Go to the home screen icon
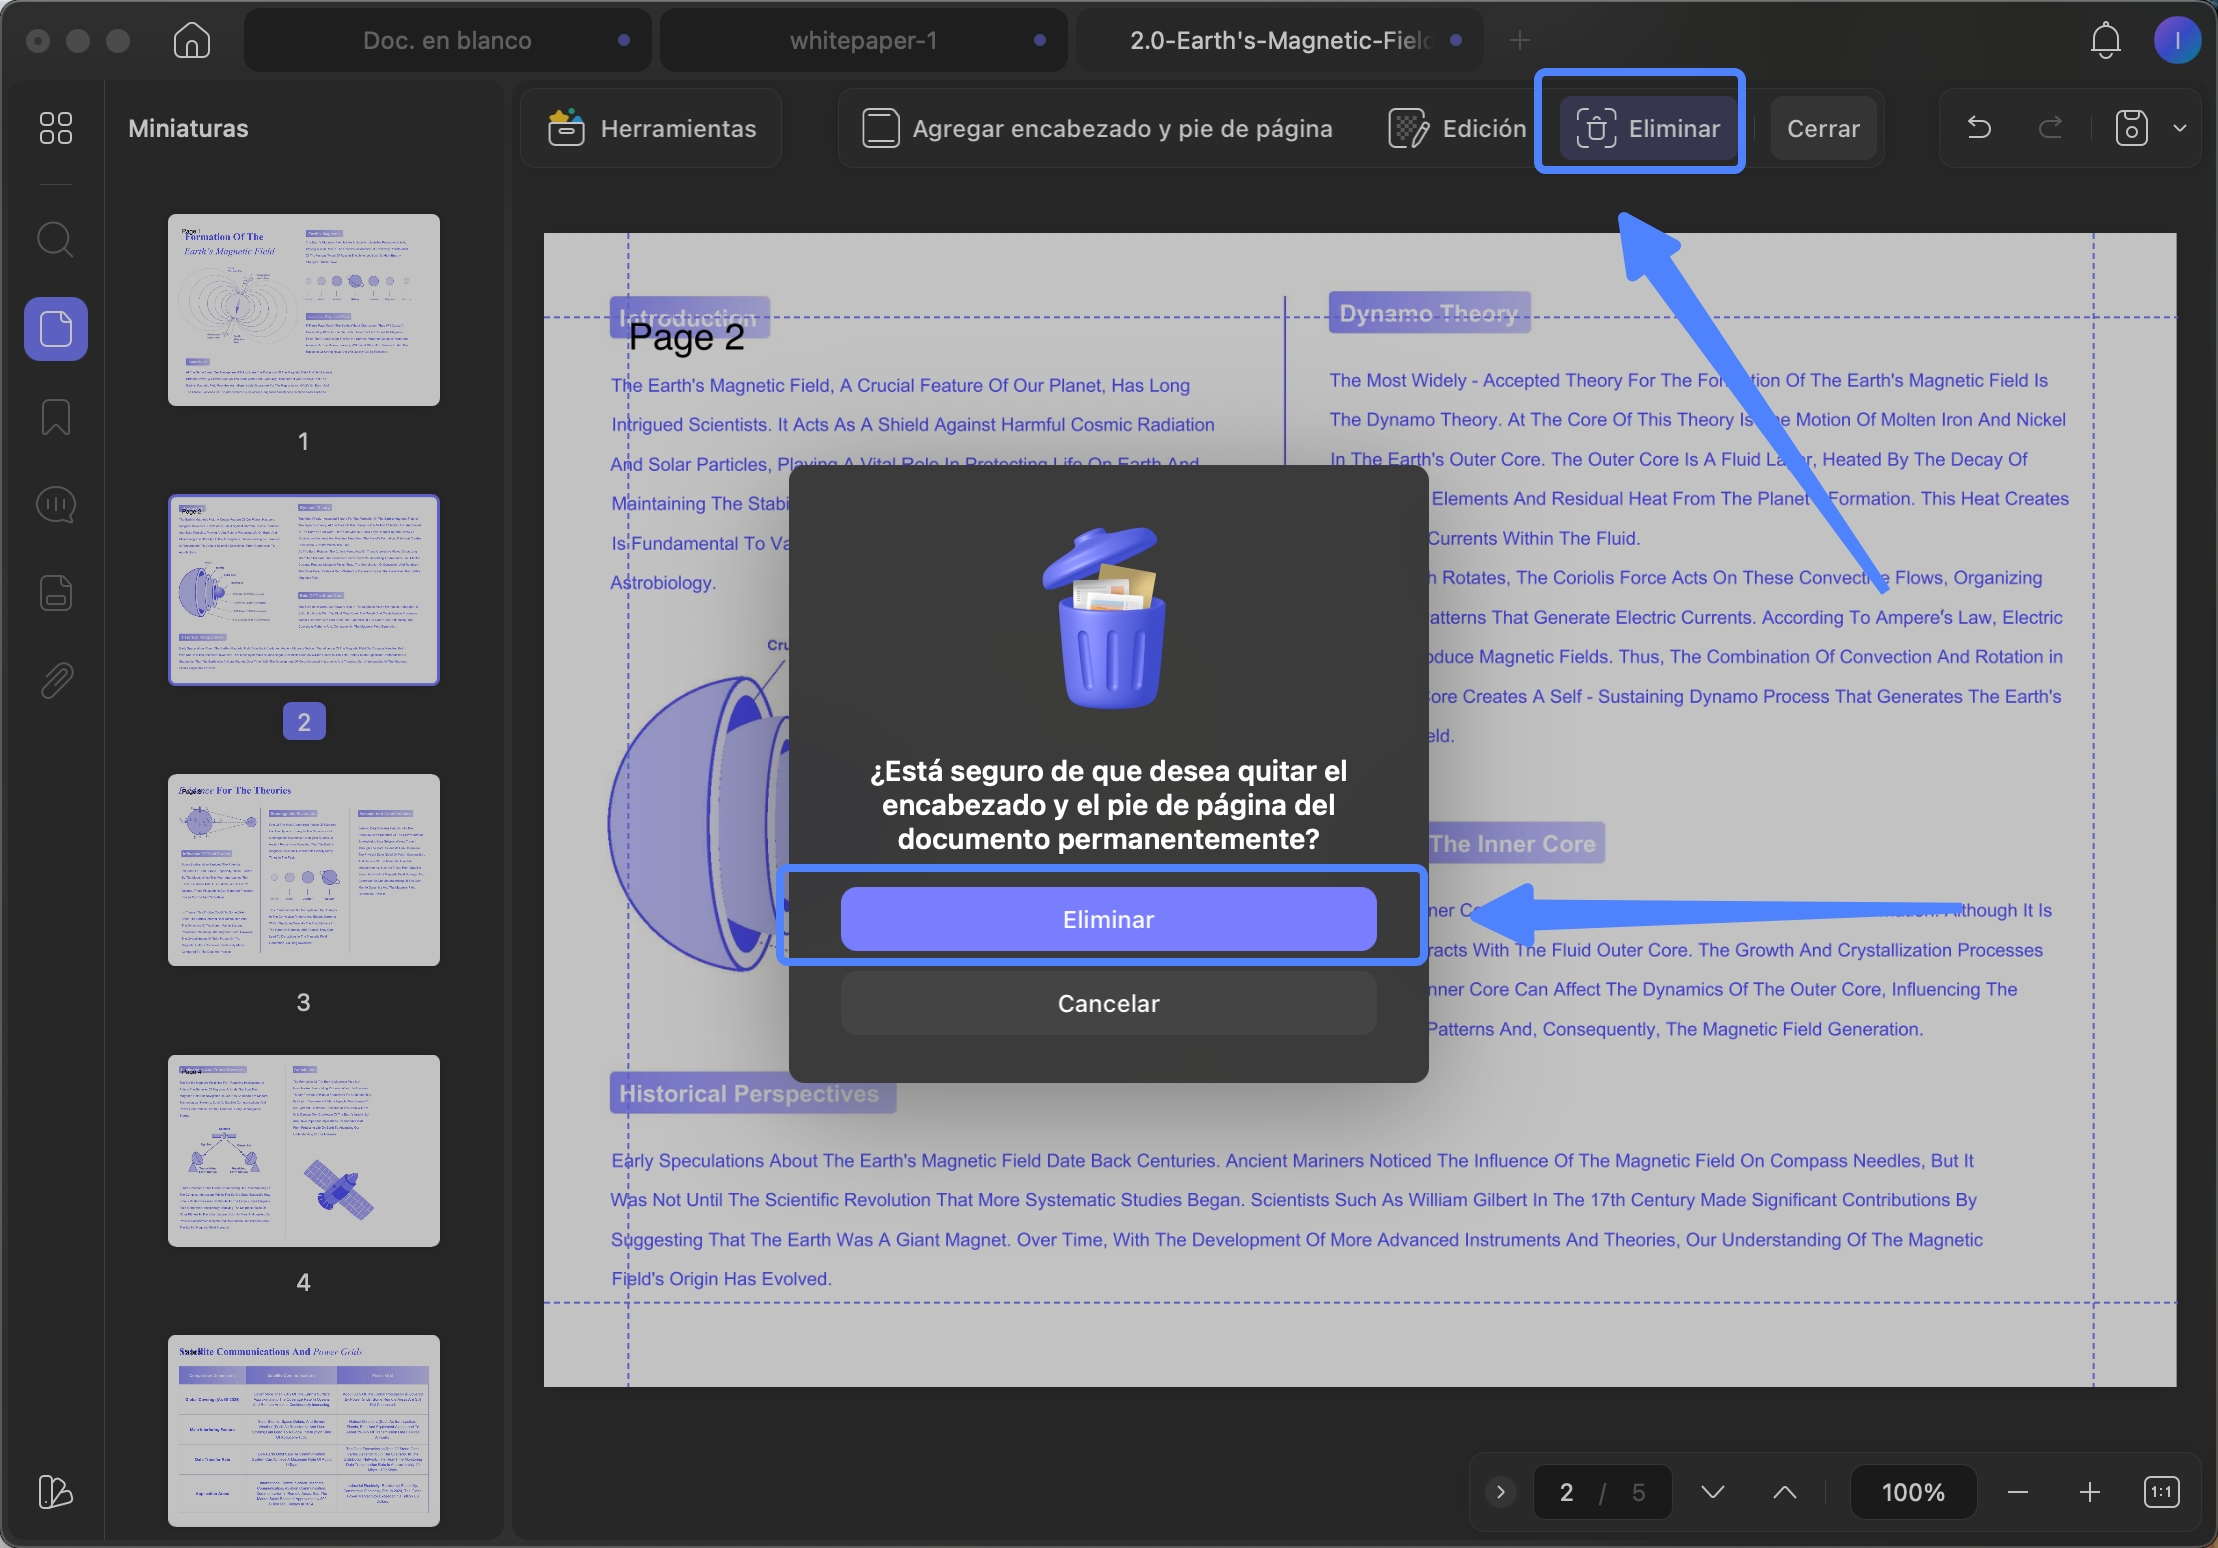 coord(191,40)
